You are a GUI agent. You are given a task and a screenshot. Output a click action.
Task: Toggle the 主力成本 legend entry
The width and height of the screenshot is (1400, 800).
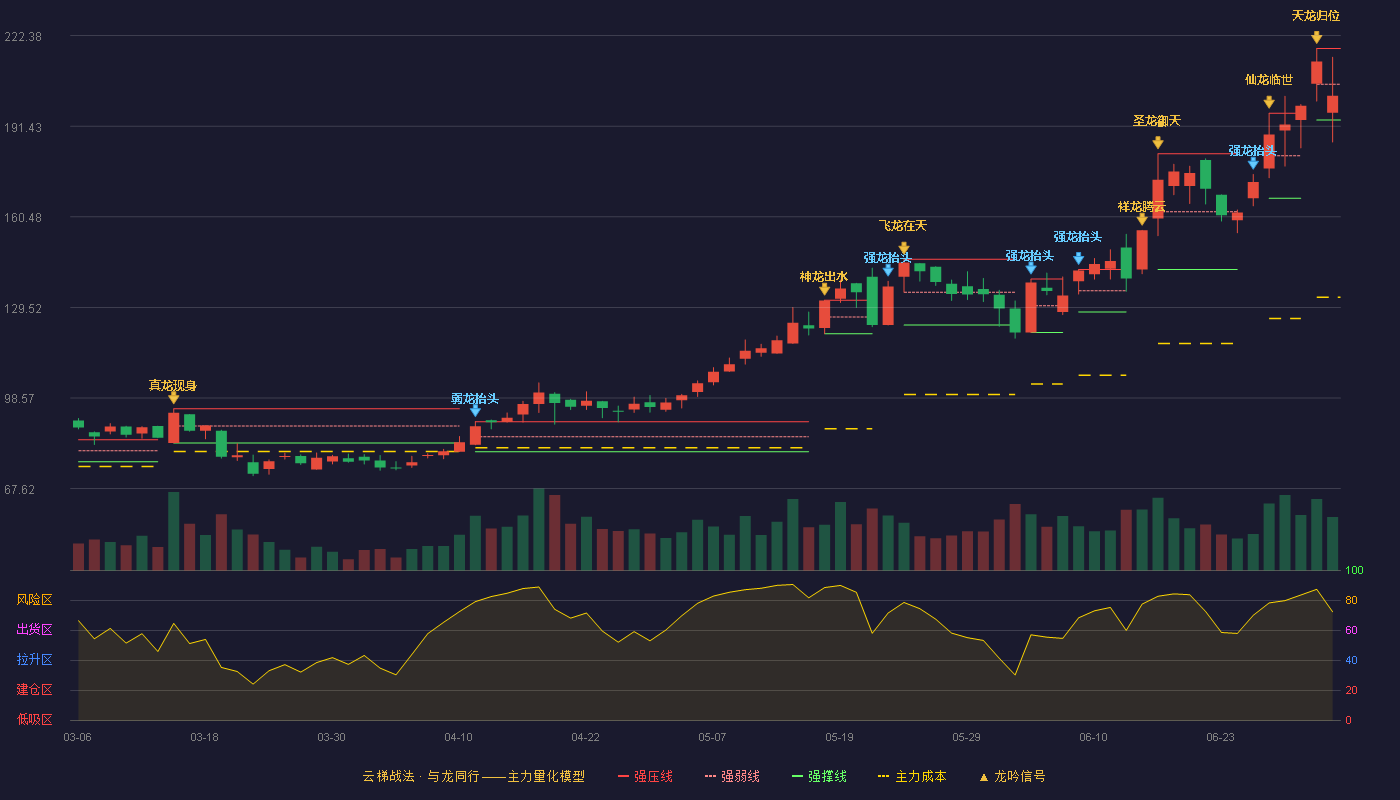pyautogui.click(x=912, y=776)
